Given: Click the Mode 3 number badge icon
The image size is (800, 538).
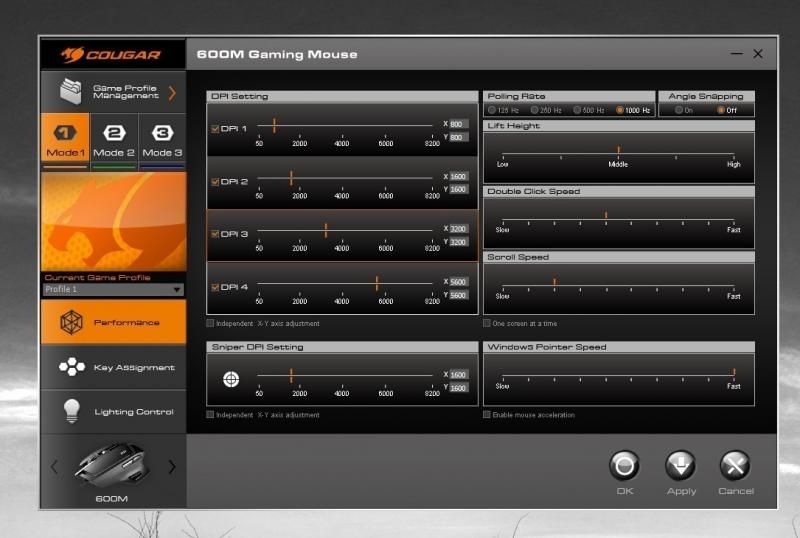Looking at the screenshot, I should pos(162,133).
